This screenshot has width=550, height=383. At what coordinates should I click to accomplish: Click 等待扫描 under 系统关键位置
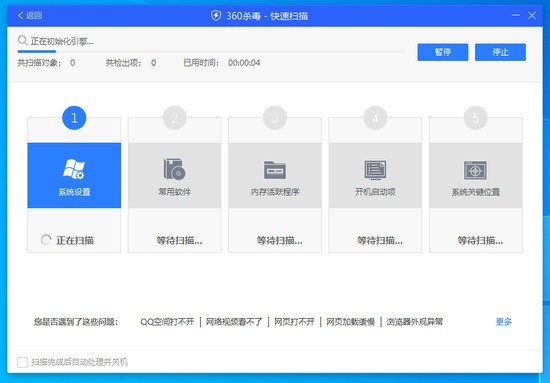click(x=480, y=241)
